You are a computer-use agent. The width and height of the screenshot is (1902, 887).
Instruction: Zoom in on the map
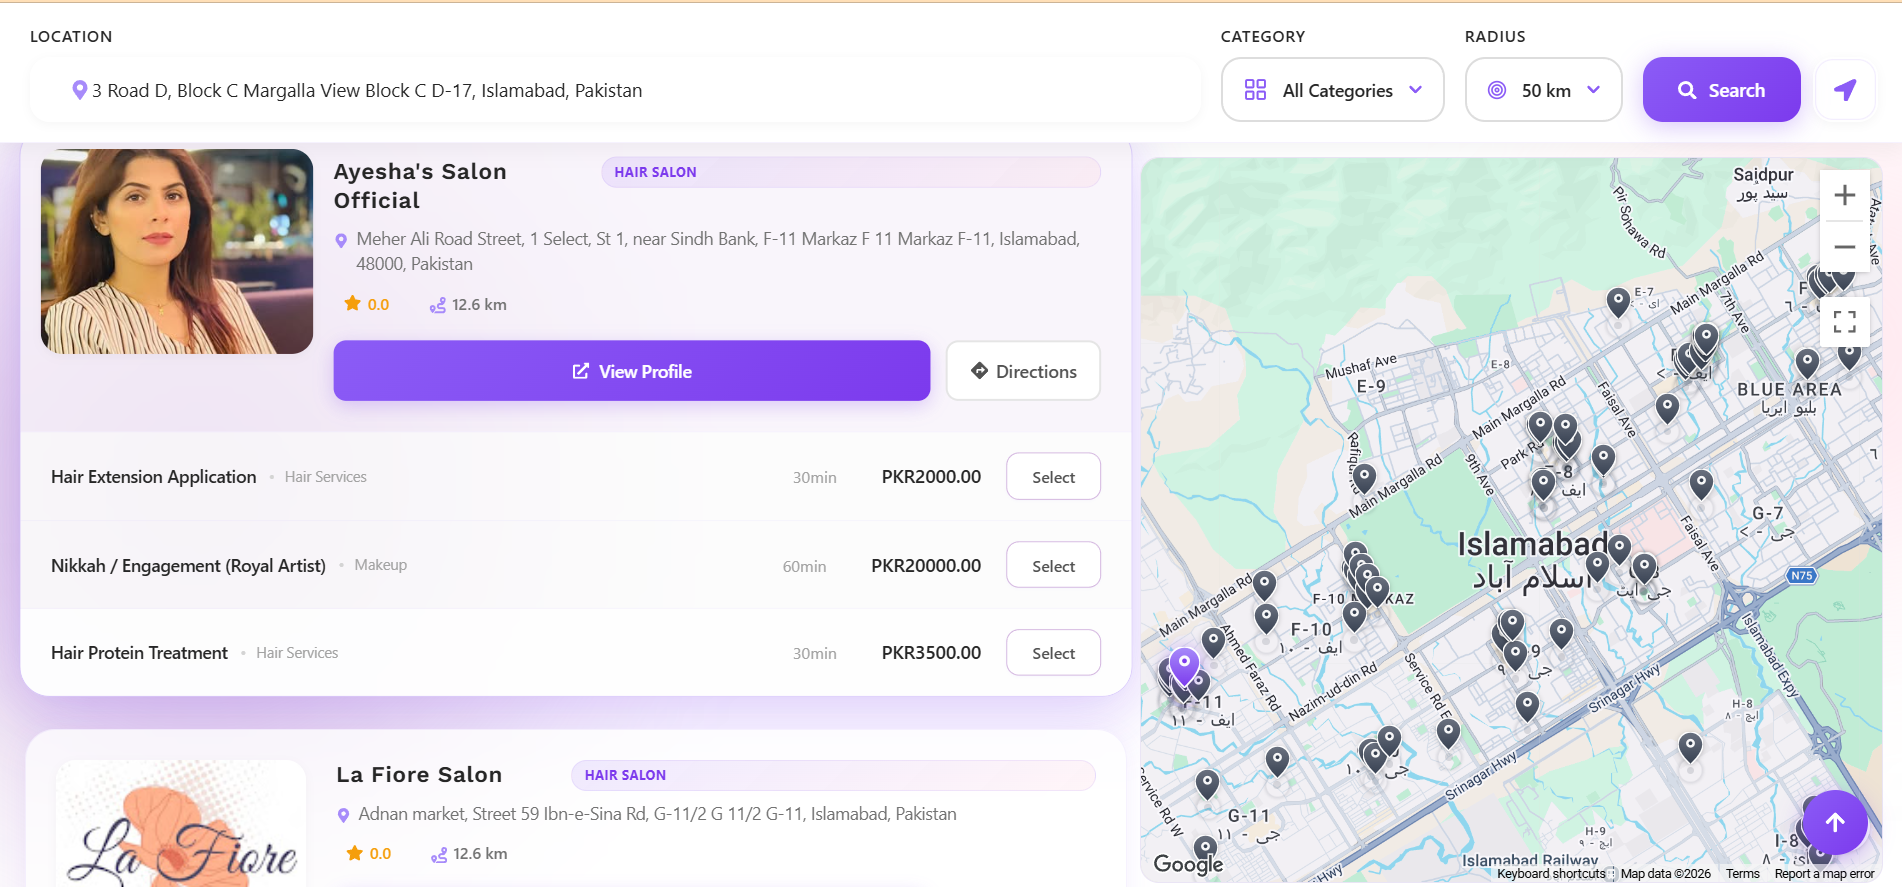[x=1845, y=196]
